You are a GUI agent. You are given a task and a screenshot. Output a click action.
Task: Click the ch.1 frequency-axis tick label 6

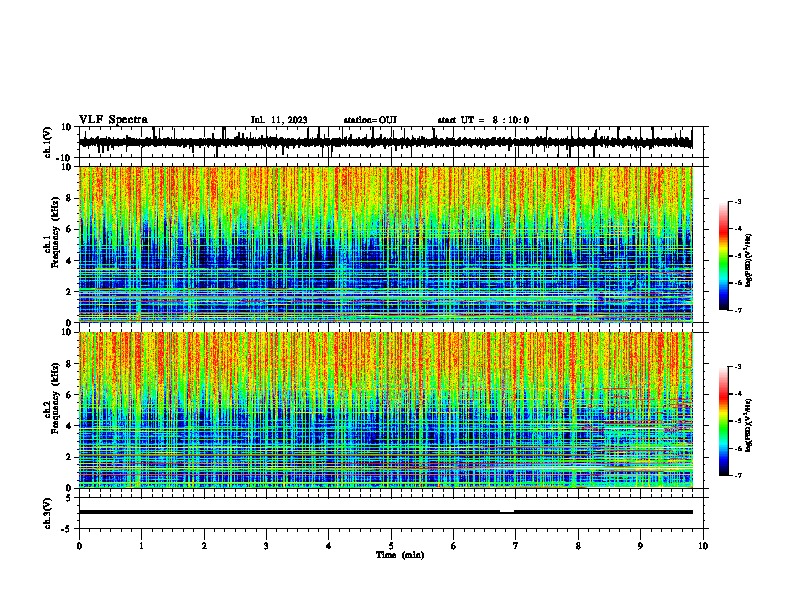(70, 229)
